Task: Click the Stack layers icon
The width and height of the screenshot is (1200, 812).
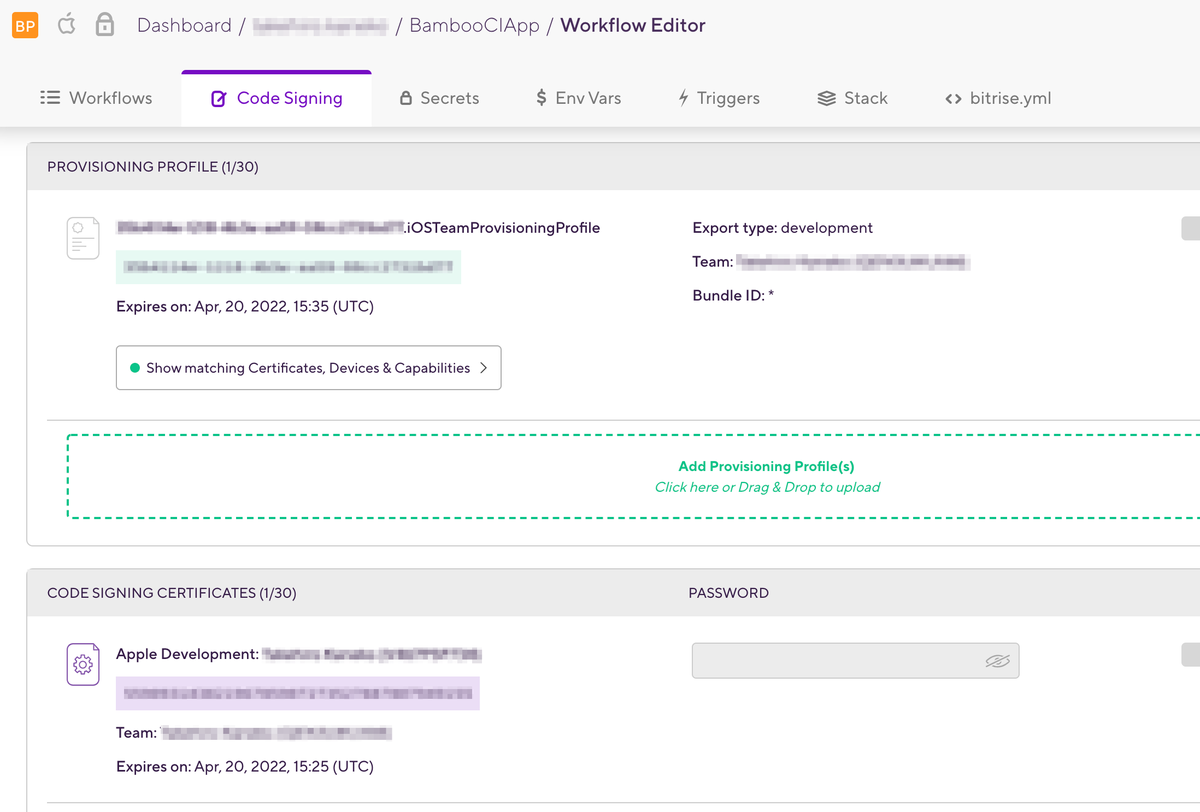Action: click(x=826, y=98)
